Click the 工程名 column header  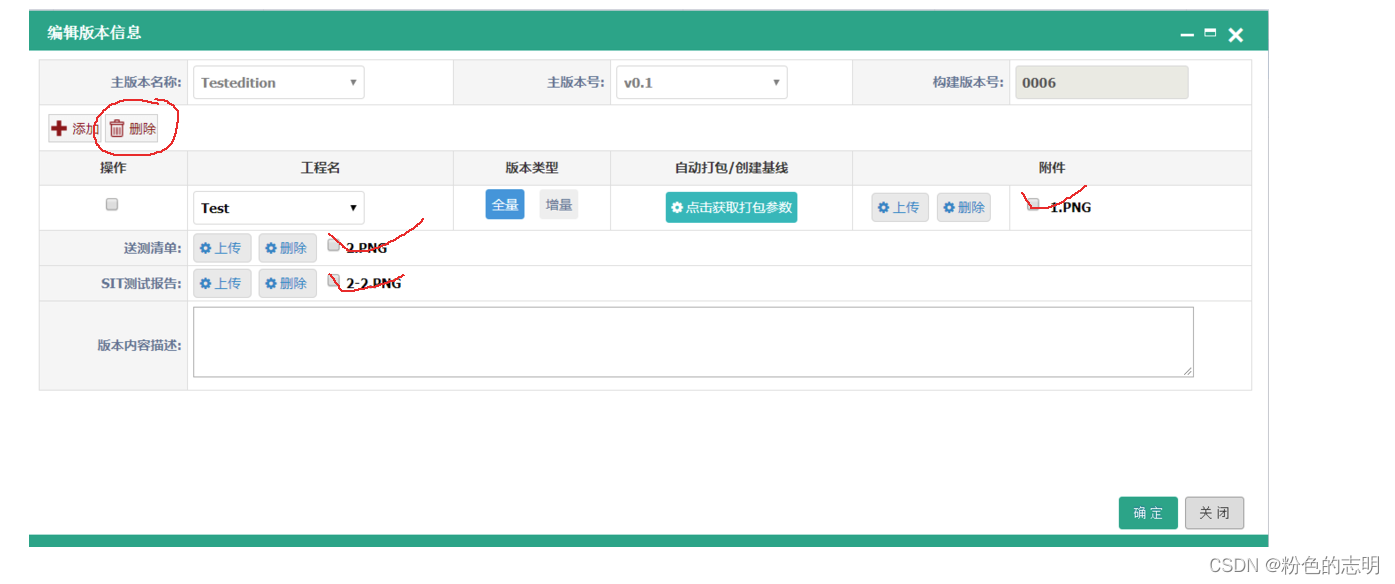coord(320,168)
